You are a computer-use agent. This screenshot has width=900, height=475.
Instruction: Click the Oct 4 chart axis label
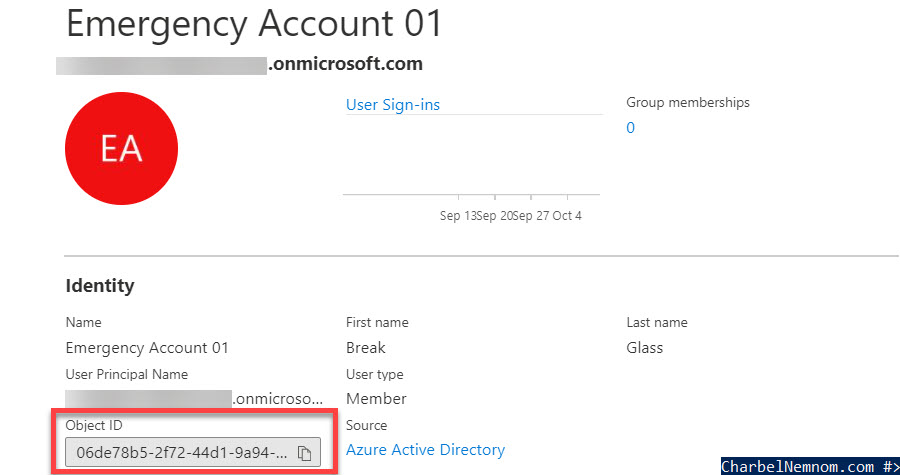tap(567, 216)
